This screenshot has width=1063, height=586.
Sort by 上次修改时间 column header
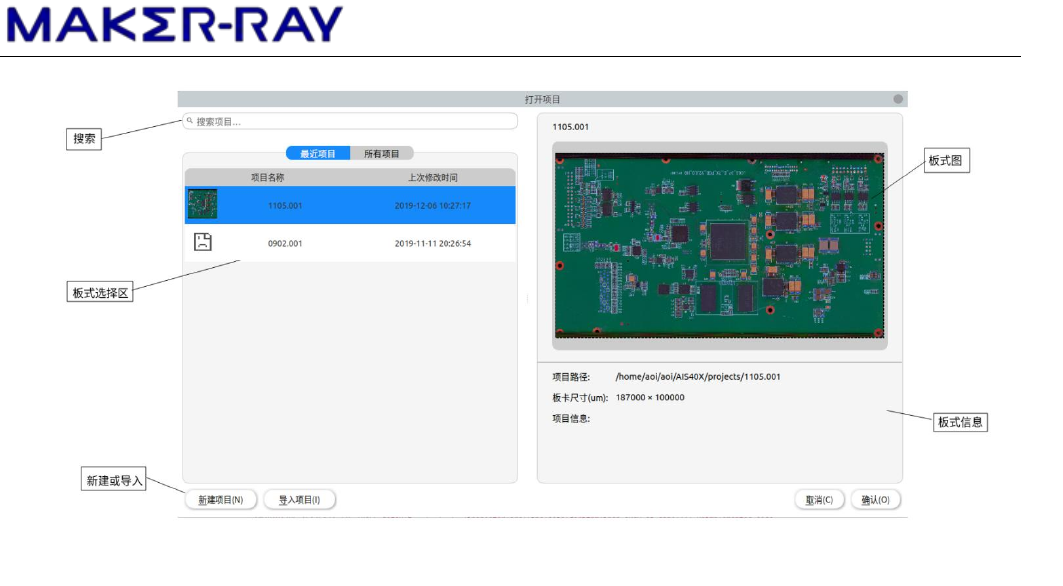click(433, 178)
